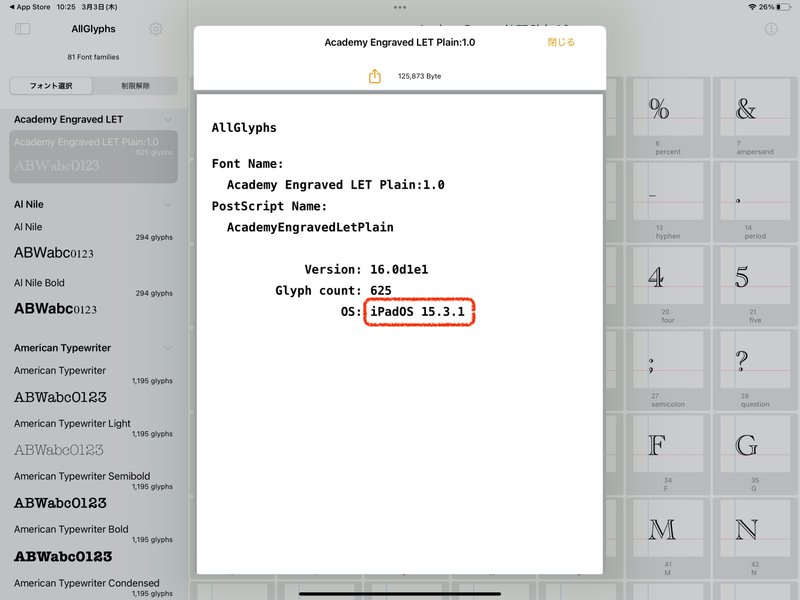Open the hyphen glyph cell
The height and width of the screenshot is (600, 800).
pos(668,202)
